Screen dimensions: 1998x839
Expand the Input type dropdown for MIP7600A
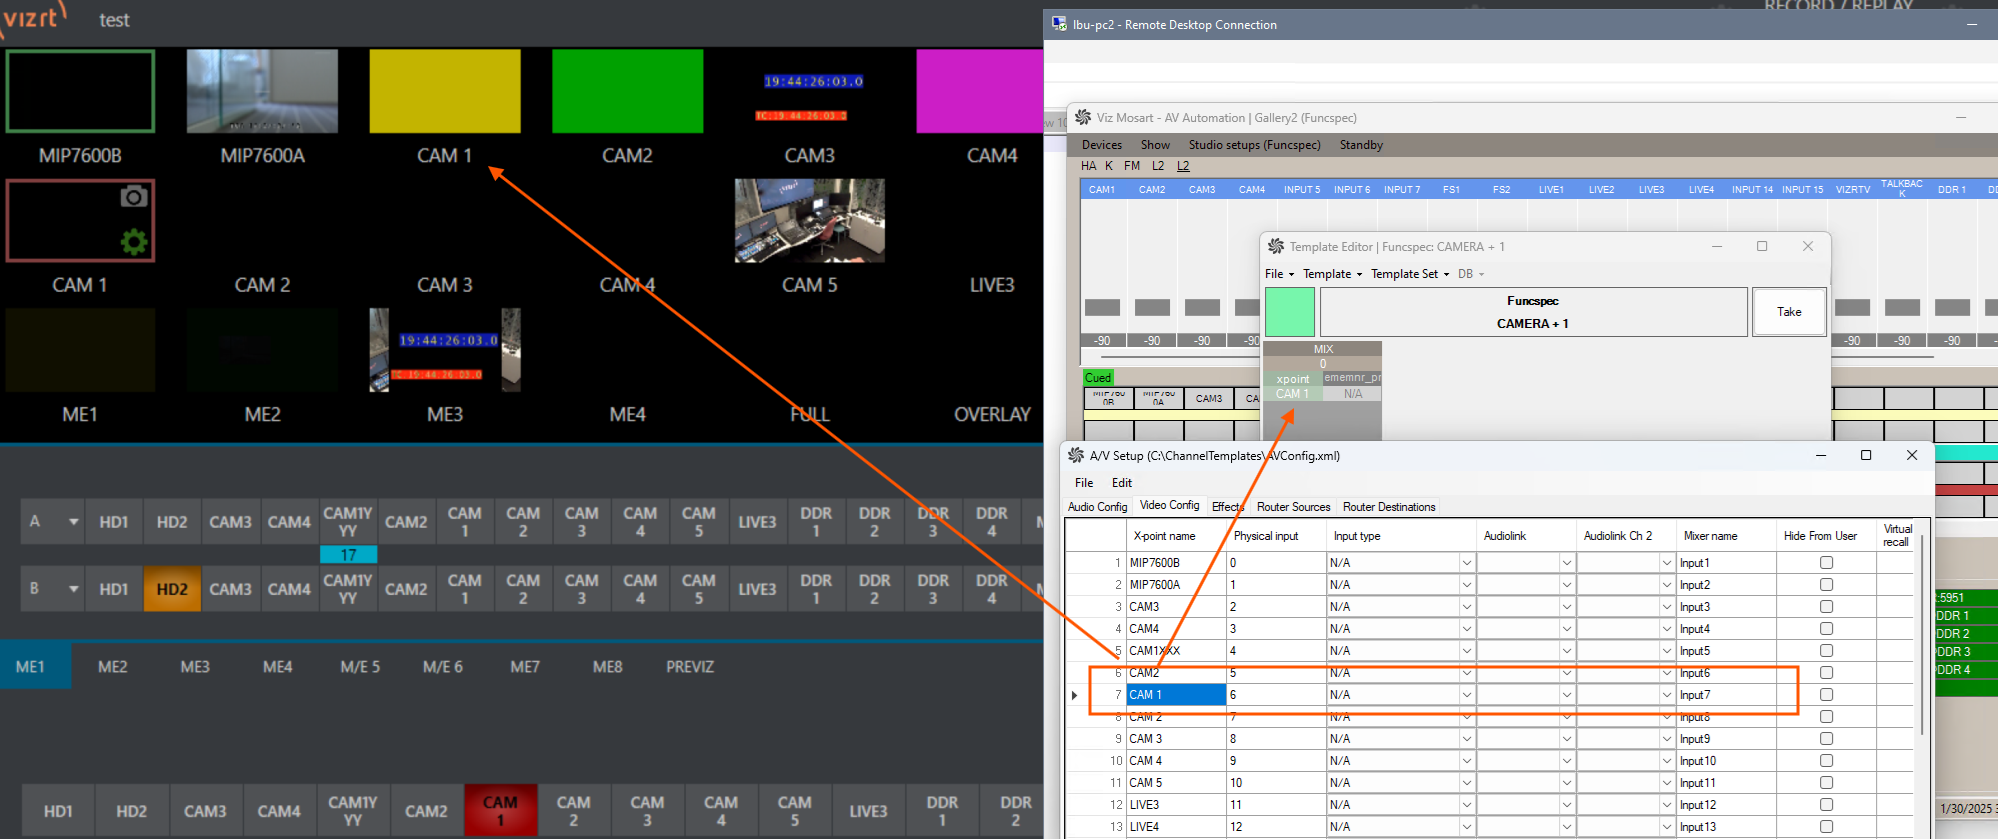[x=1466, y=585]
